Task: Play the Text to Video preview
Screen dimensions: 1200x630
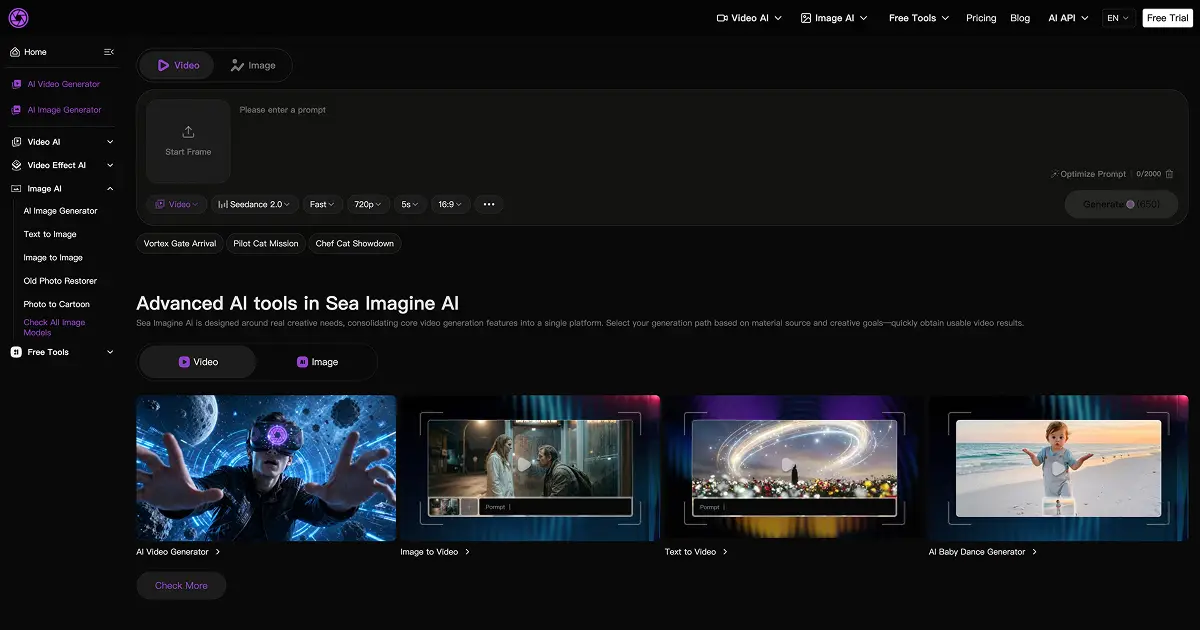Action: (788, 464)
